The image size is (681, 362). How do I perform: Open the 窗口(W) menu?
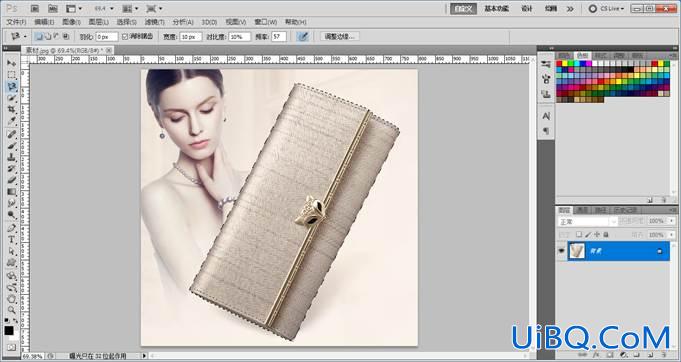(266, 22)
